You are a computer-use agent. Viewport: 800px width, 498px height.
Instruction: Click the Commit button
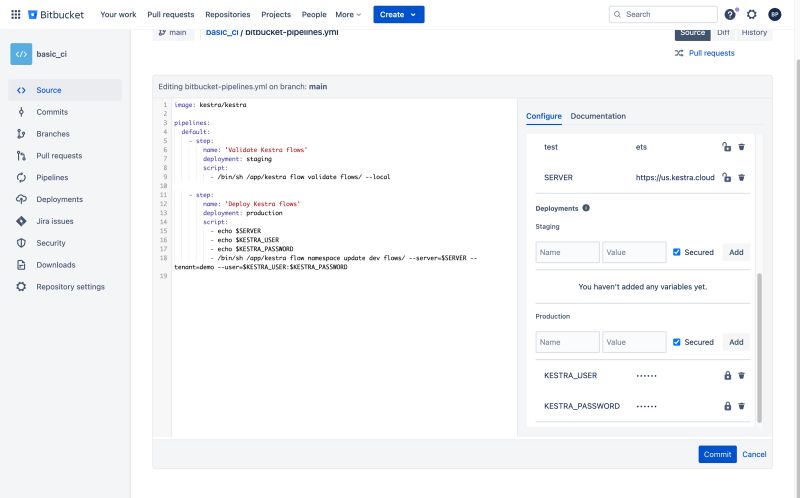tap(717, 454)
